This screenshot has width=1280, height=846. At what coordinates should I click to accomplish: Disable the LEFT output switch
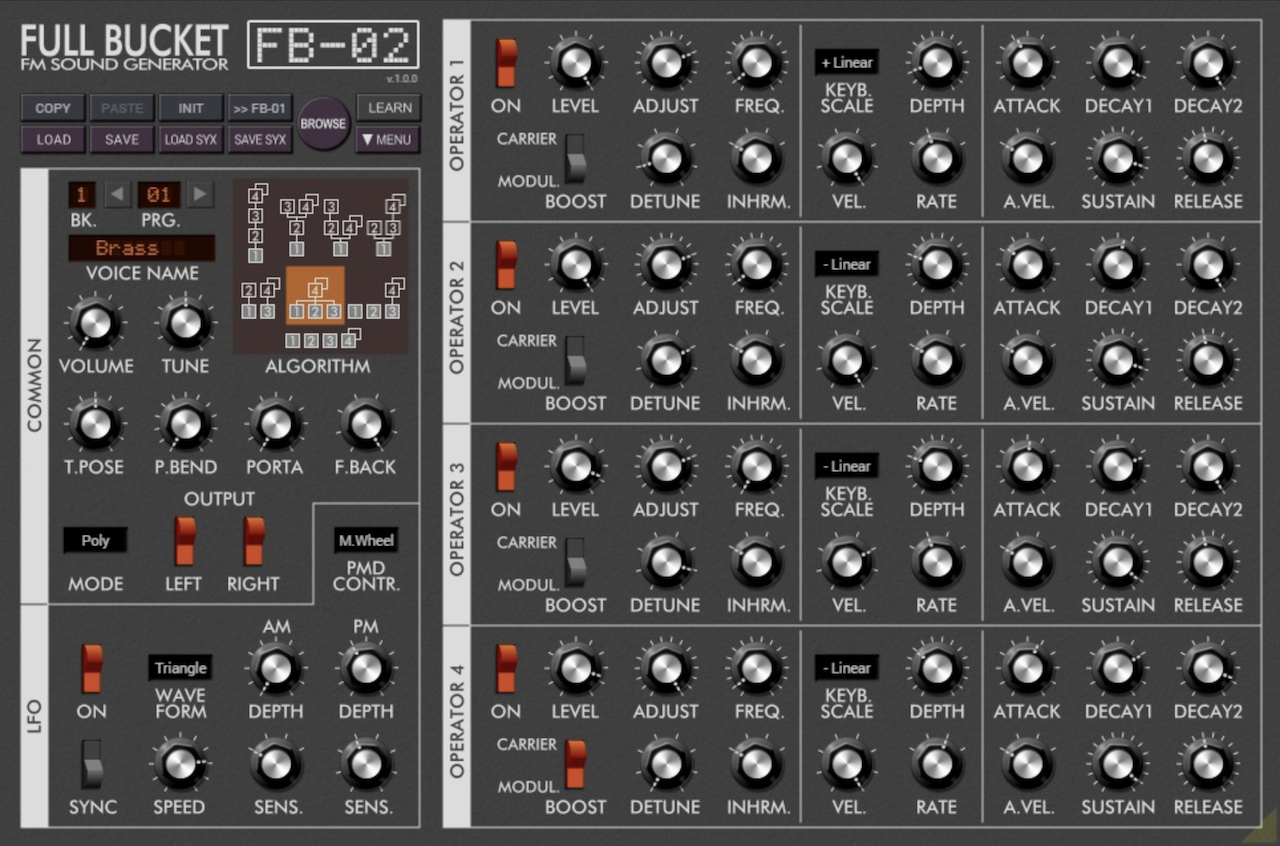pos(184,541)
